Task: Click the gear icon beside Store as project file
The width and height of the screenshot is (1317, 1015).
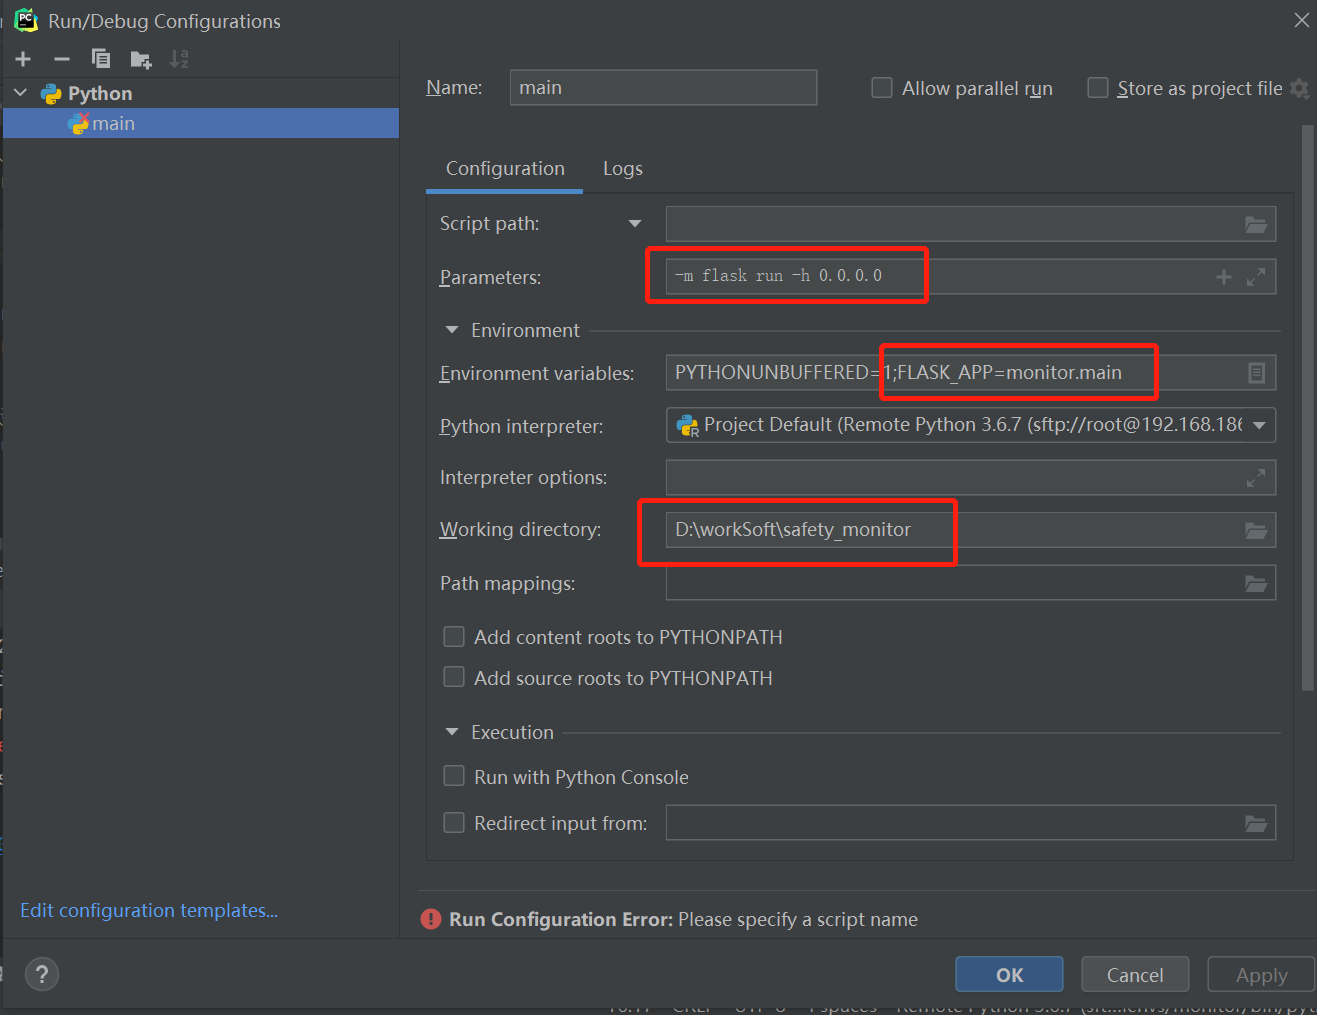Action: tap(1299, 88)
